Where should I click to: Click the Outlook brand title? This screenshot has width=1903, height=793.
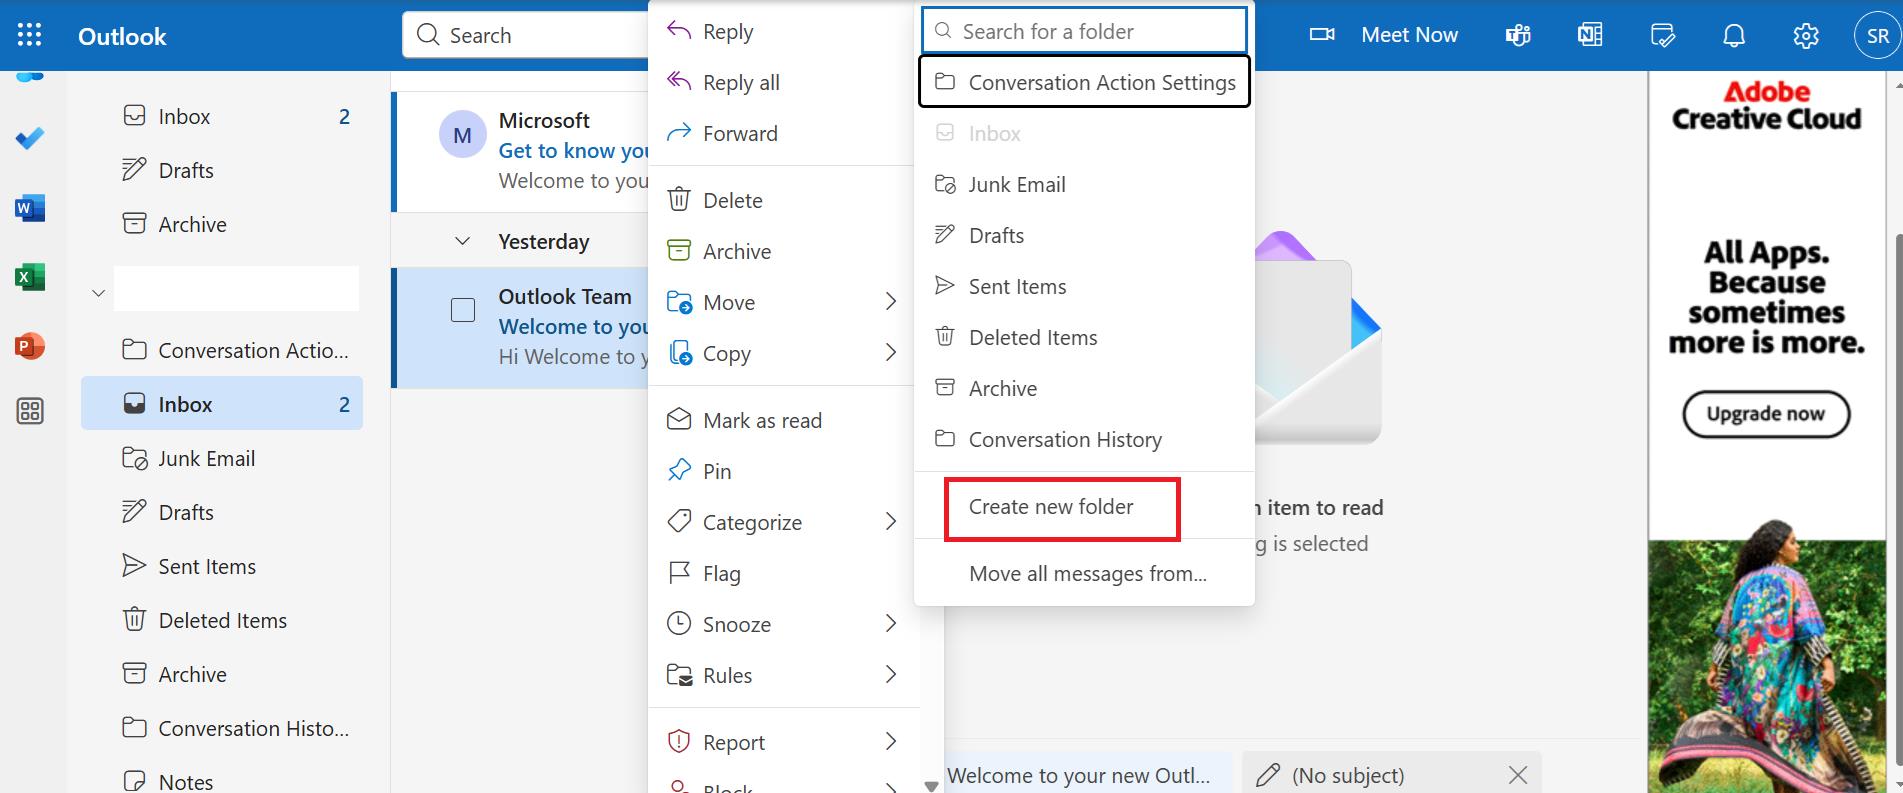point(122,36)
